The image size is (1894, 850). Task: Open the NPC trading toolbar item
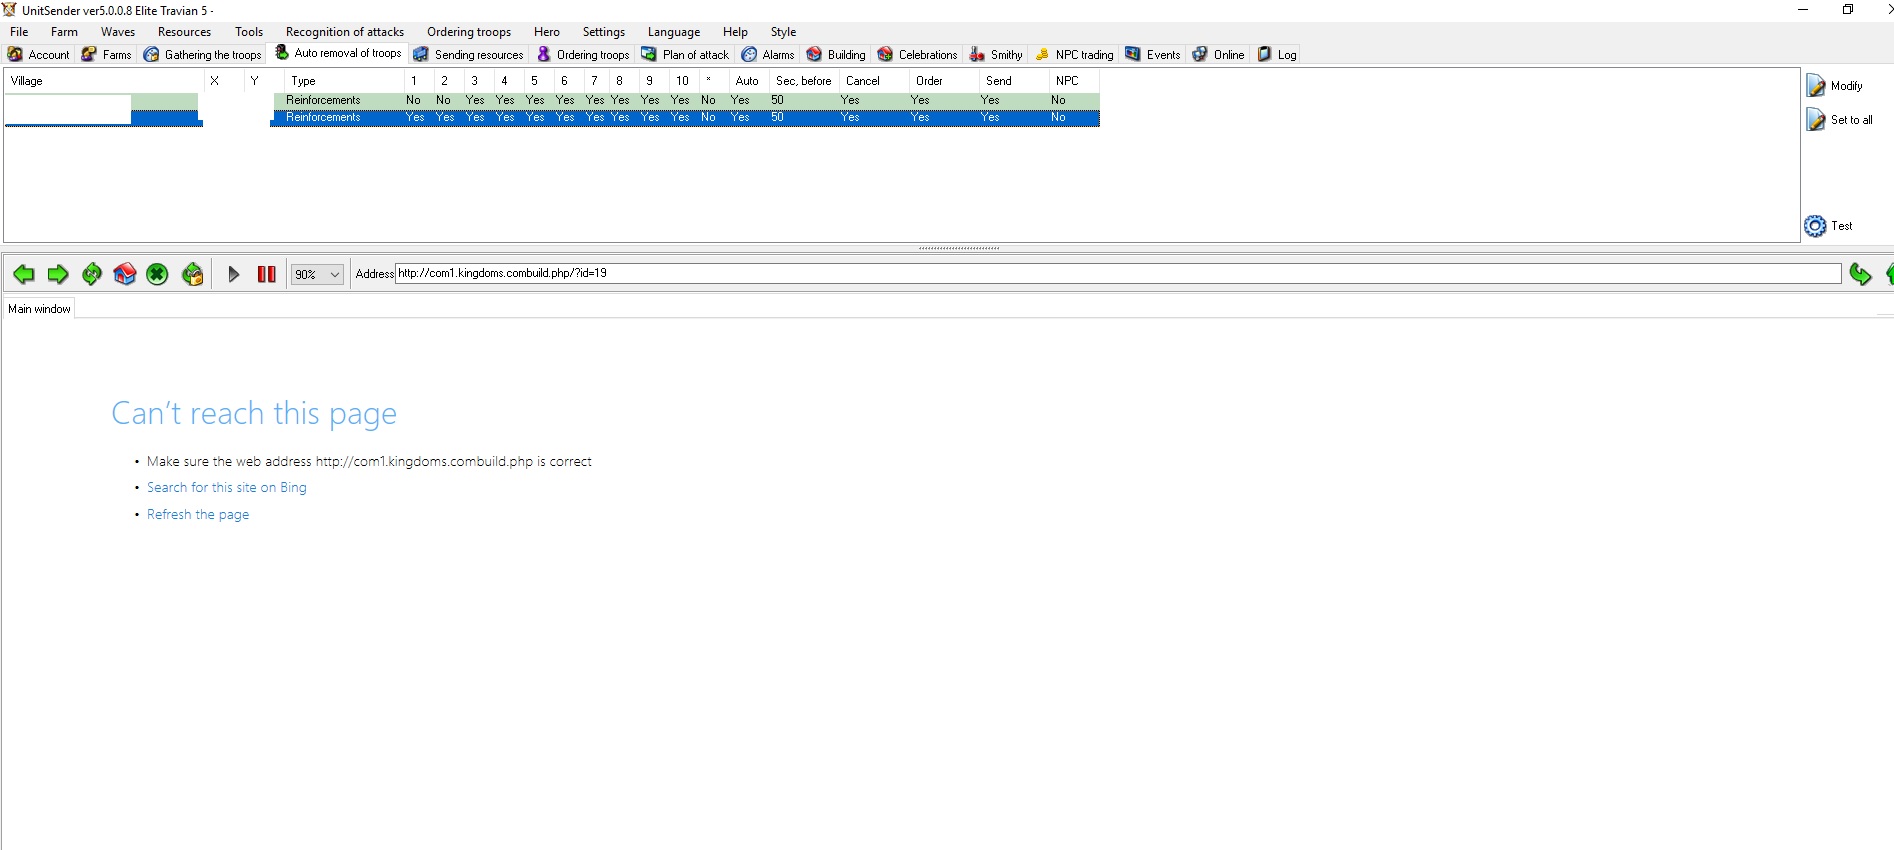[1073, 54]
